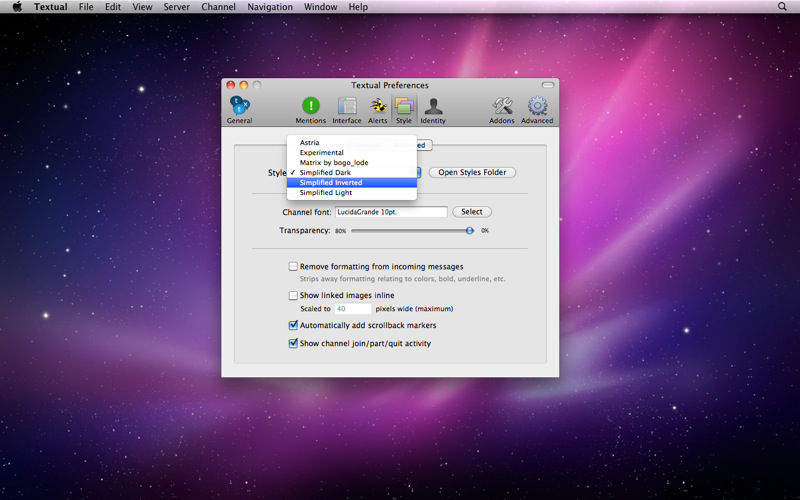Viewport: 800px width, 500px height.
Task: Open the Window menu
Action: pos(320,7)
